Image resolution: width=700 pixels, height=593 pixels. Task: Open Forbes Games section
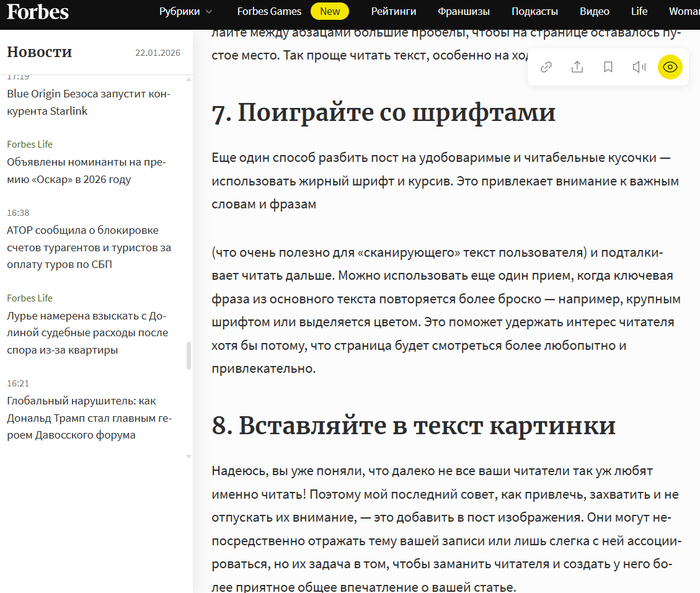269,12
